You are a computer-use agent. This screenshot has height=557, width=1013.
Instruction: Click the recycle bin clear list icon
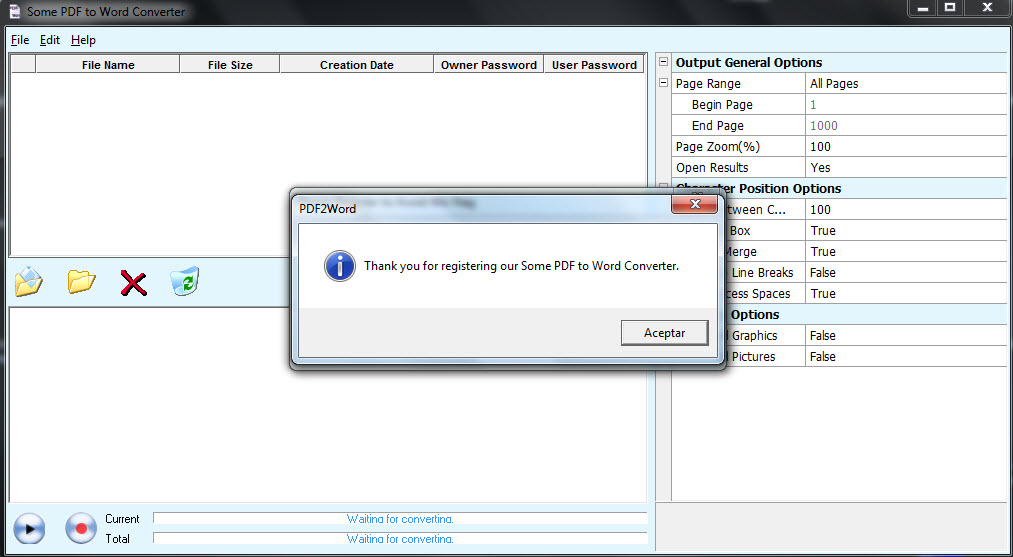click(x=185, y=282)
